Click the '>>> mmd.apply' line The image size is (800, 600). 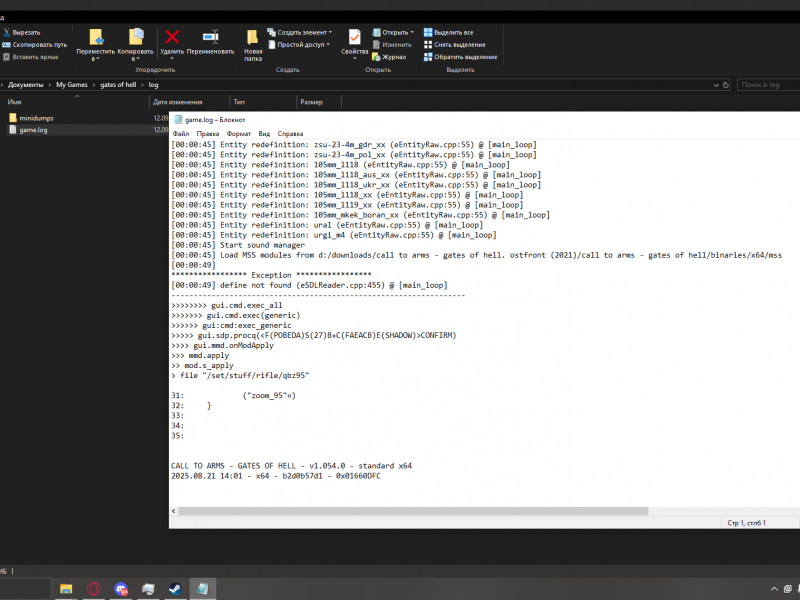(200, 356)
